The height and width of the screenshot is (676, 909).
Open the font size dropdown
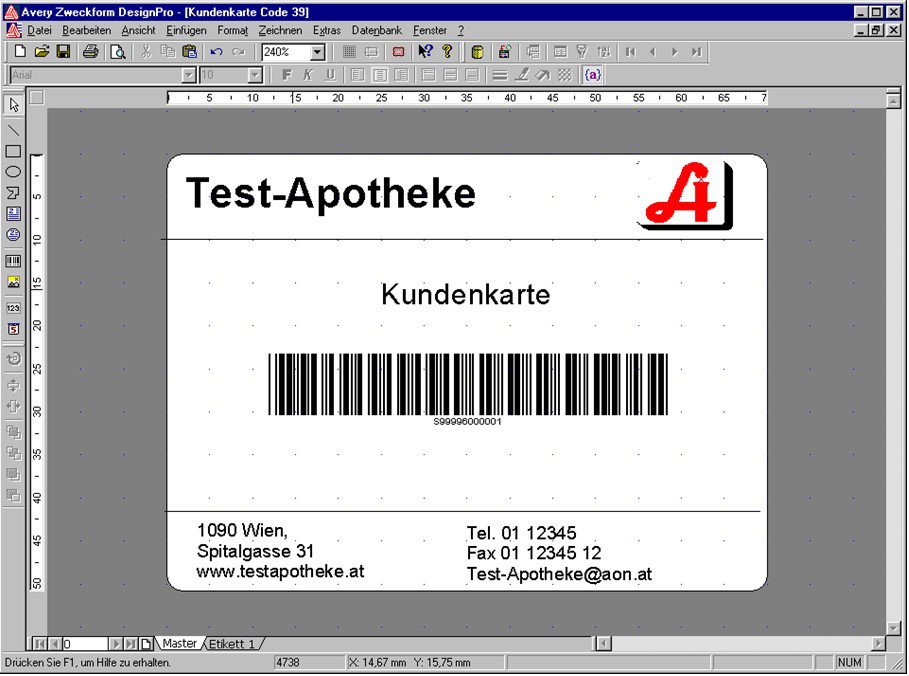click(255, 75)
